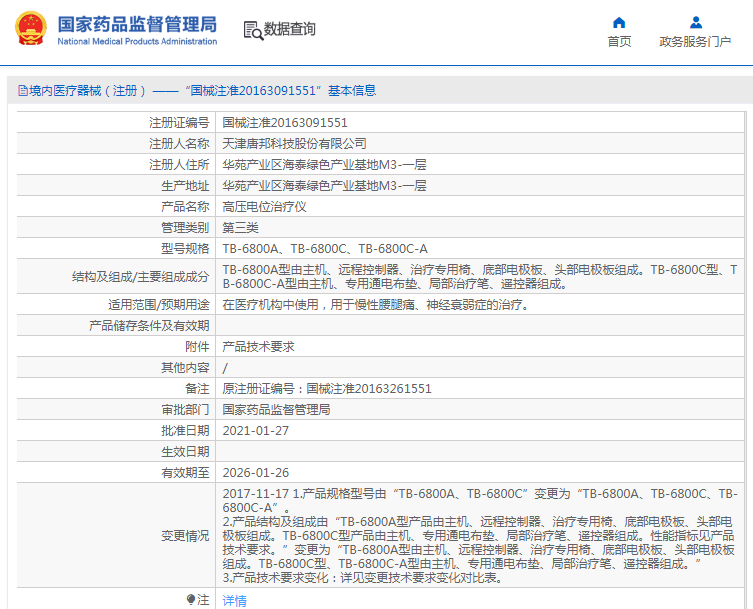Image resolution: width=753 pixels, height=609 pixels.
Task: Open the home page house icon
Action: coord(619,23)
